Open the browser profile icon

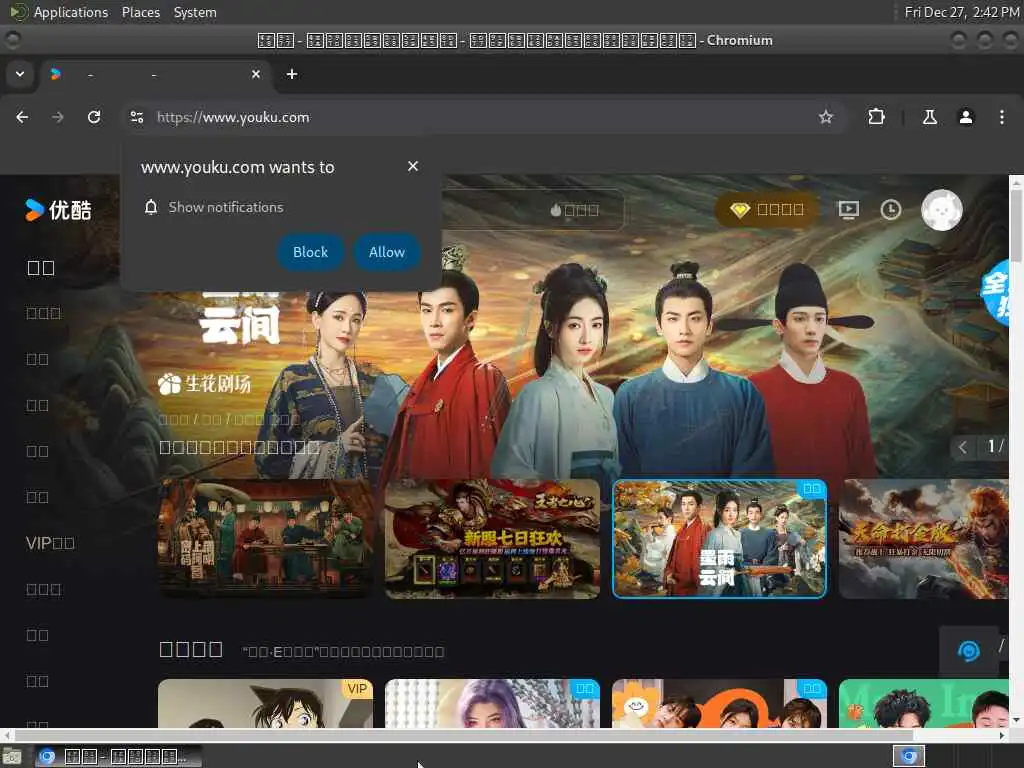tap(966, 117)
